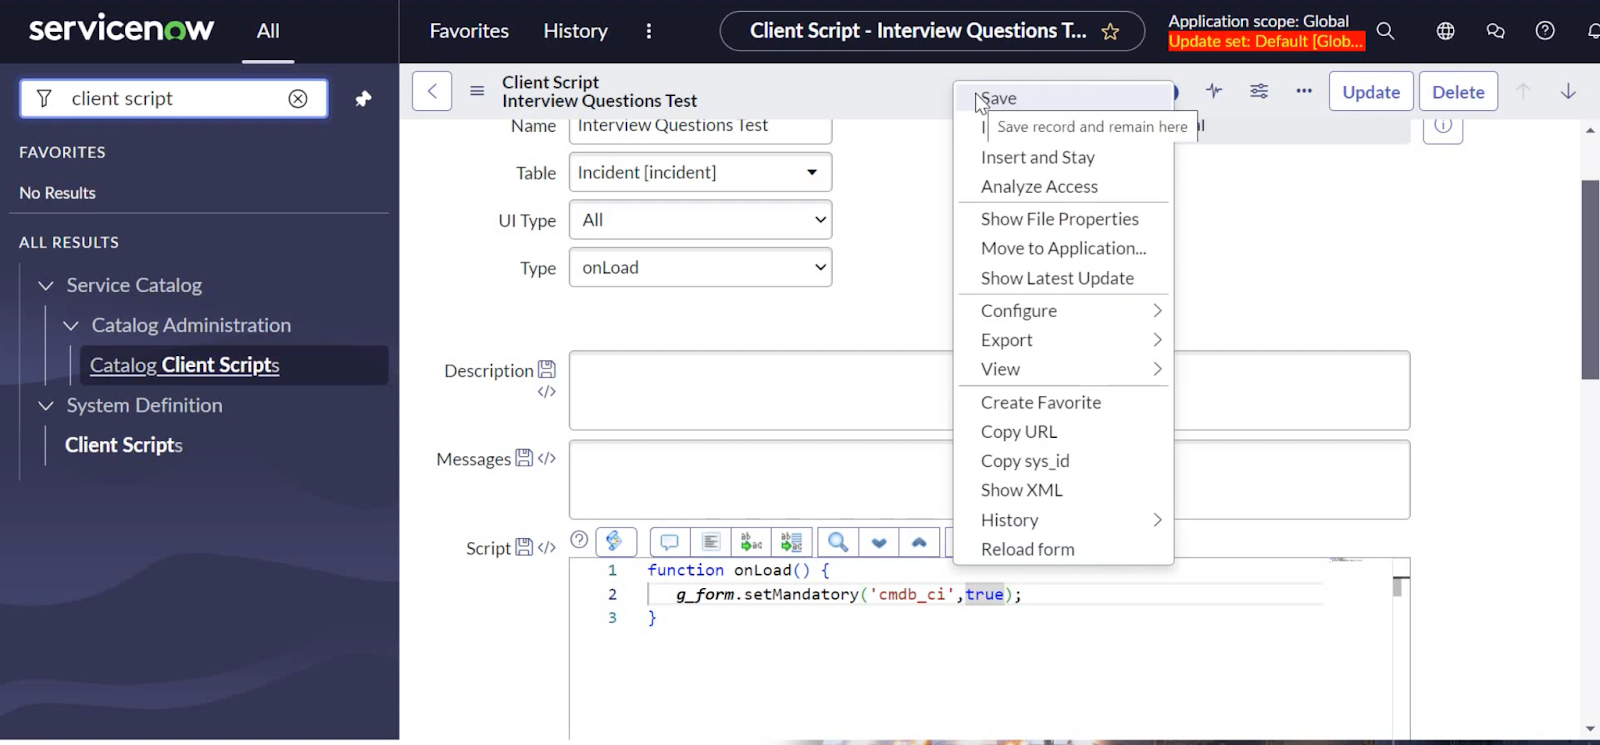Pin the navigator filter with the pin icon
The image size is (1600, 745).
pyautogui.click(x=363, y=98)
